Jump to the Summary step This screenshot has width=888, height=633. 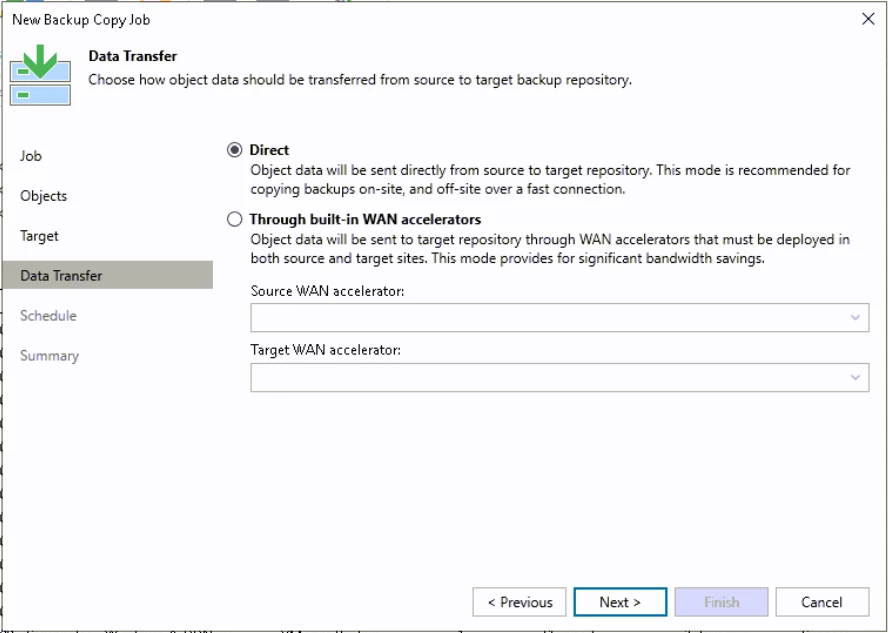[49, 355]
